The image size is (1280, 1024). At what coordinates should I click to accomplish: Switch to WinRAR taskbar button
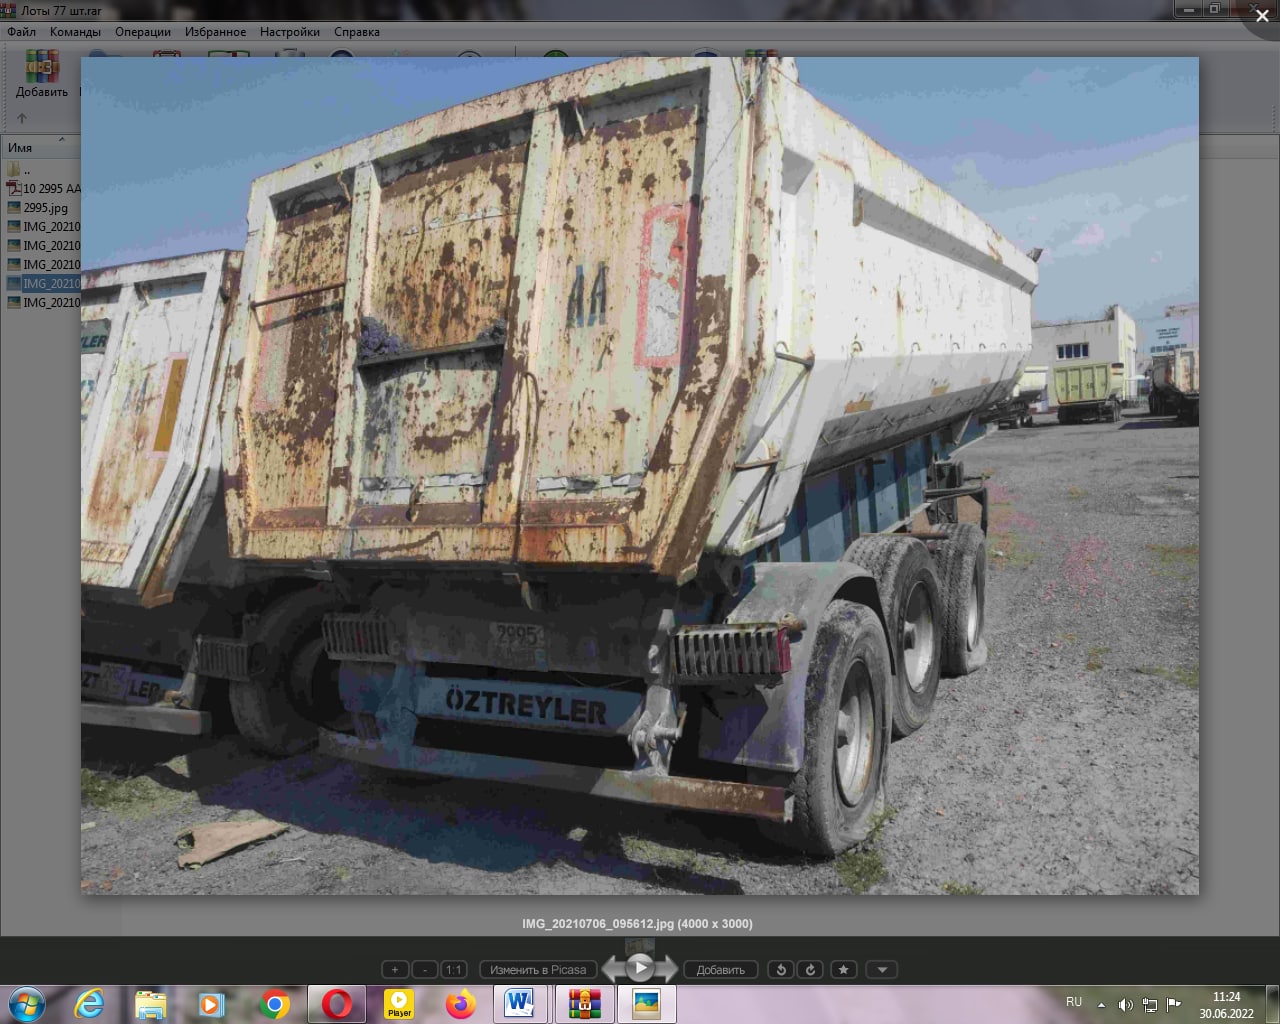point(584,1004)
